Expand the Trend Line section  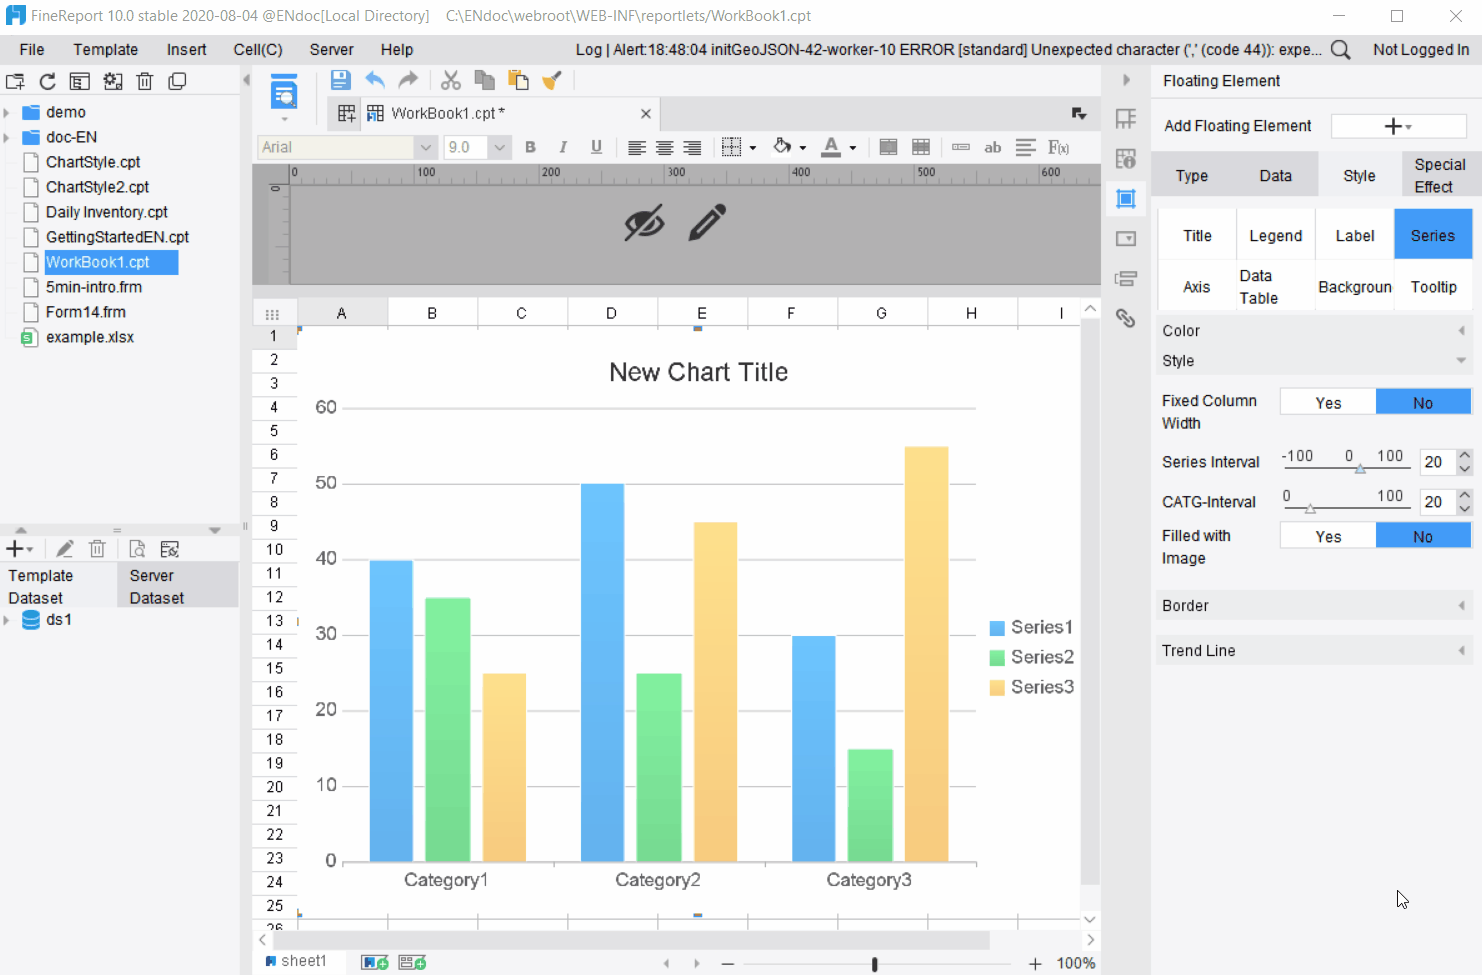click(x=1313, y=651)
